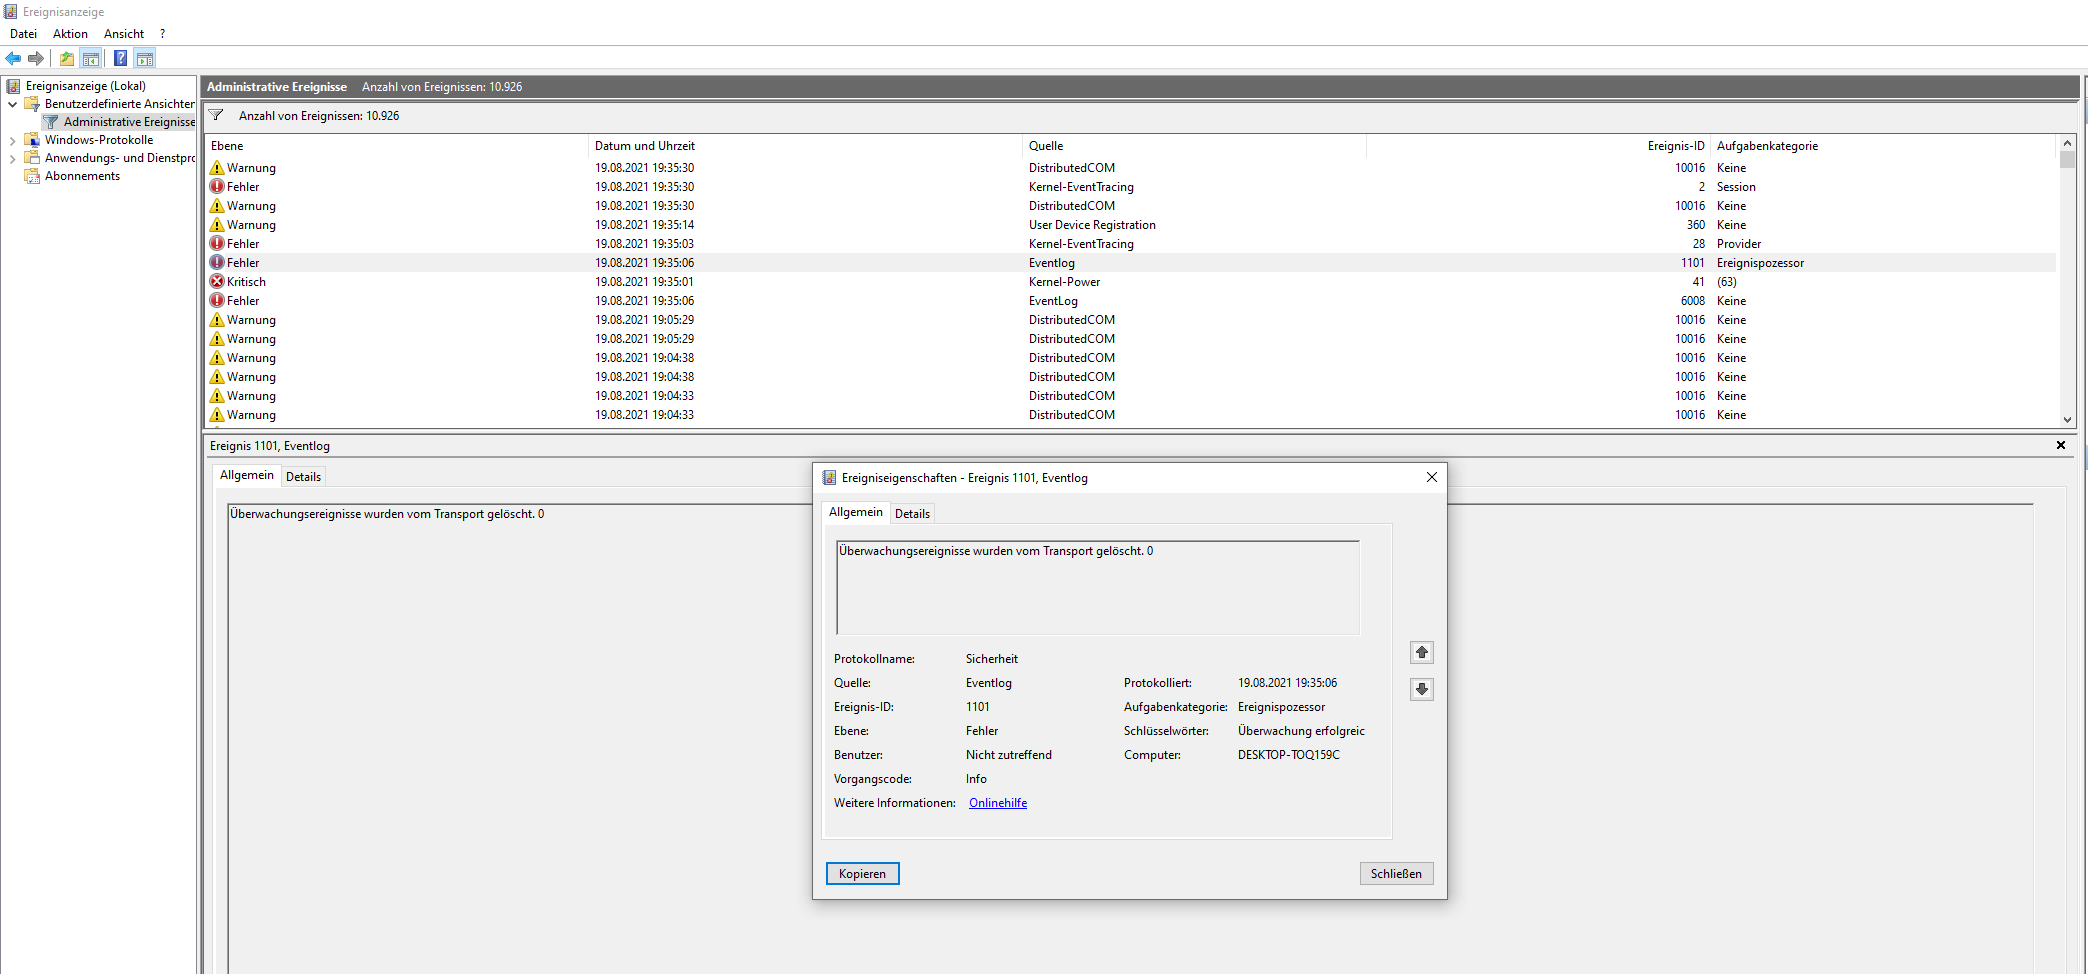The height and width of the screenshot is (974, 2088).
Task: Select the Abonnements tree item
Action: coord(82,176)
